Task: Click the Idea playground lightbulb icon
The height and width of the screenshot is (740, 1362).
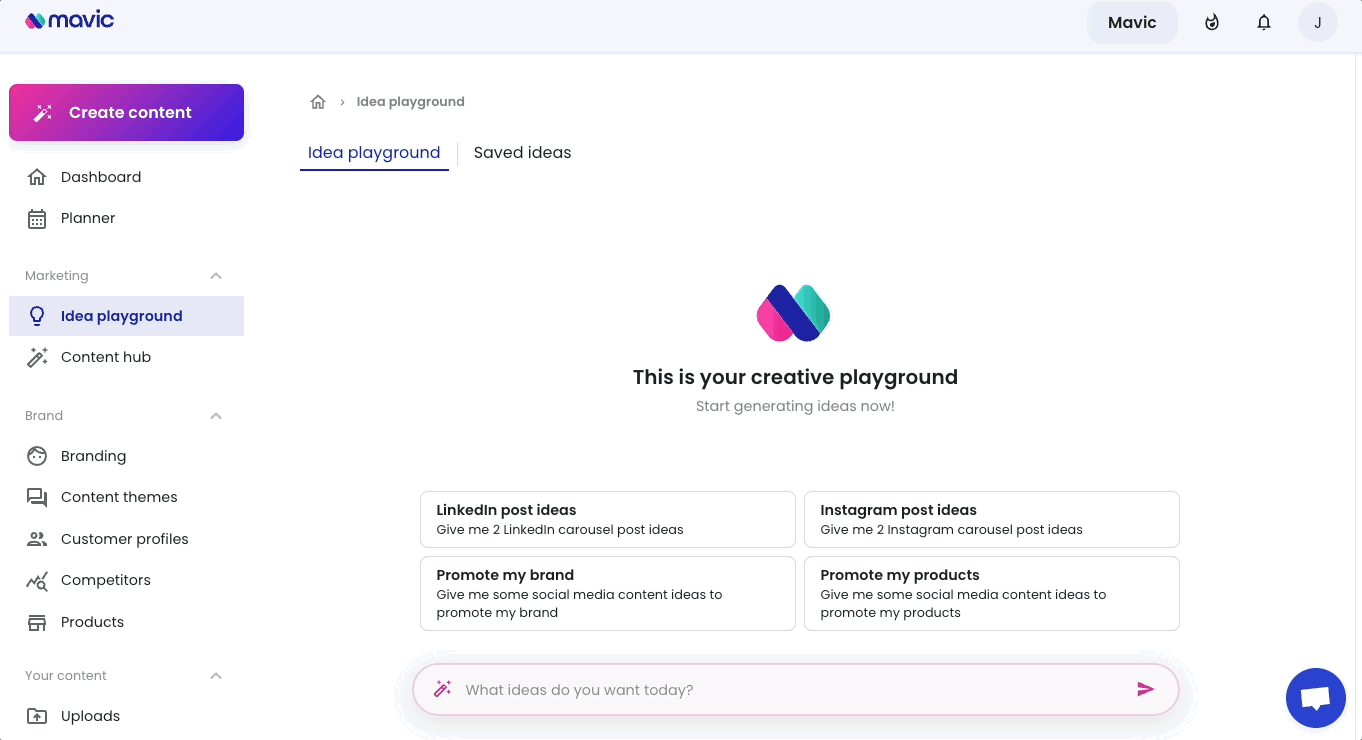Action: pos(37,316)
